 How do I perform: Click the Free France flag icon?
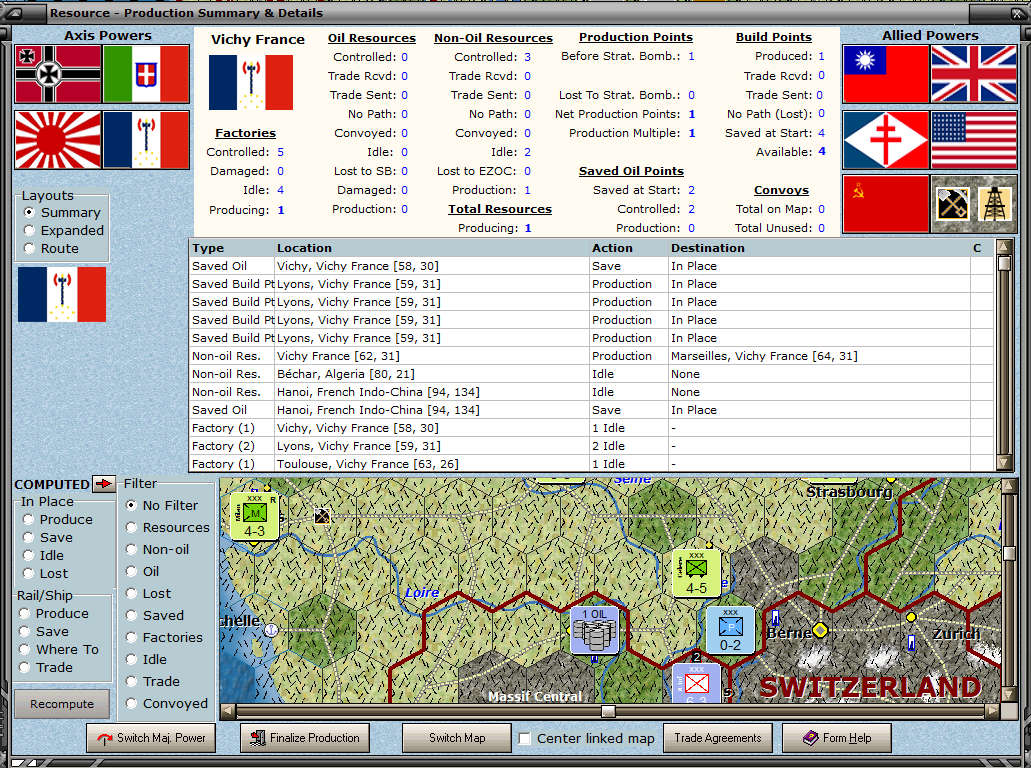tap(886, 140)
